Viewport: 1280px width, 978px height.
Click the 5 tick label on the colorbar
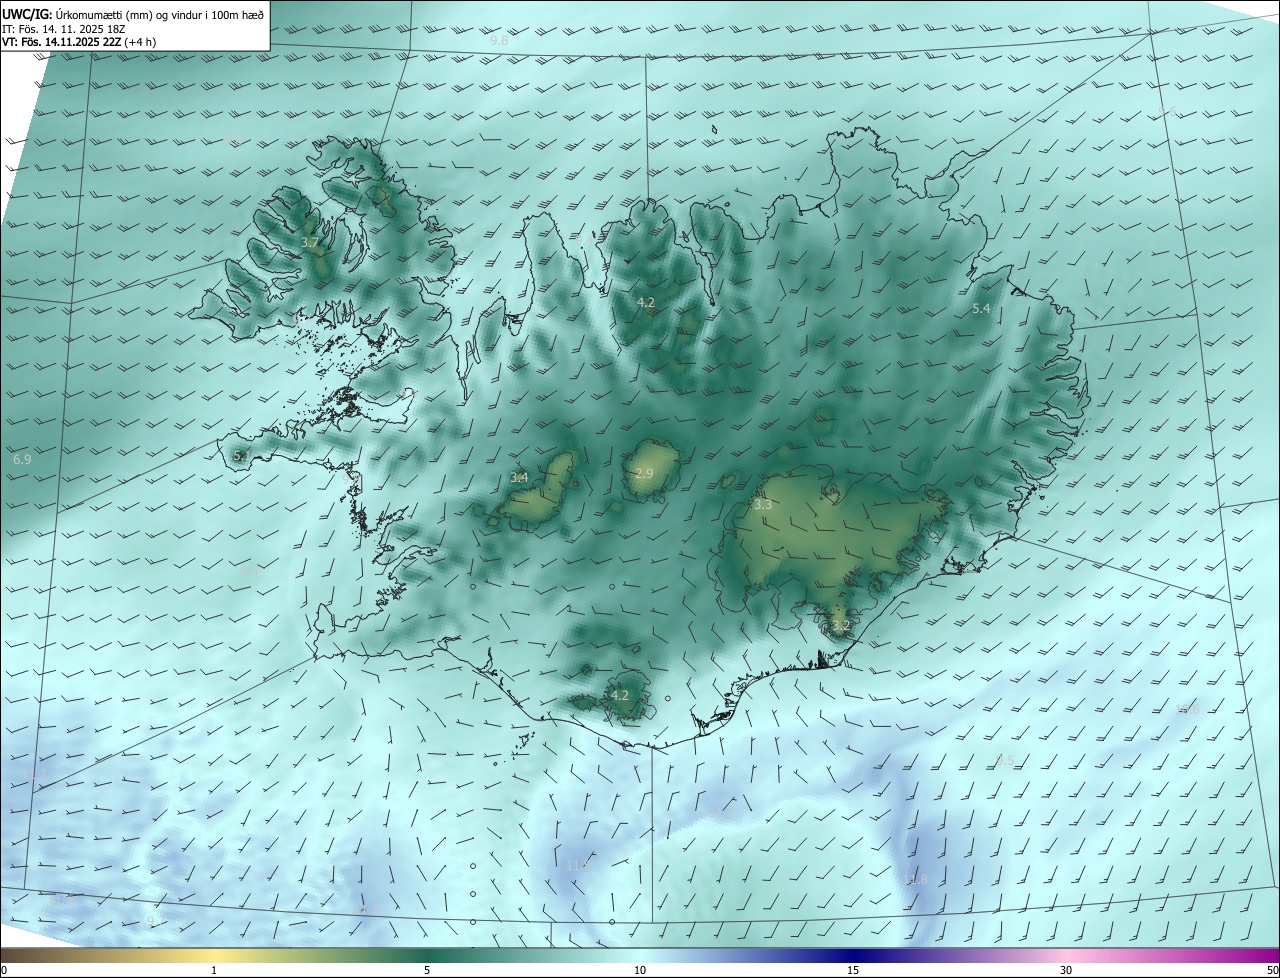[427, 970]
